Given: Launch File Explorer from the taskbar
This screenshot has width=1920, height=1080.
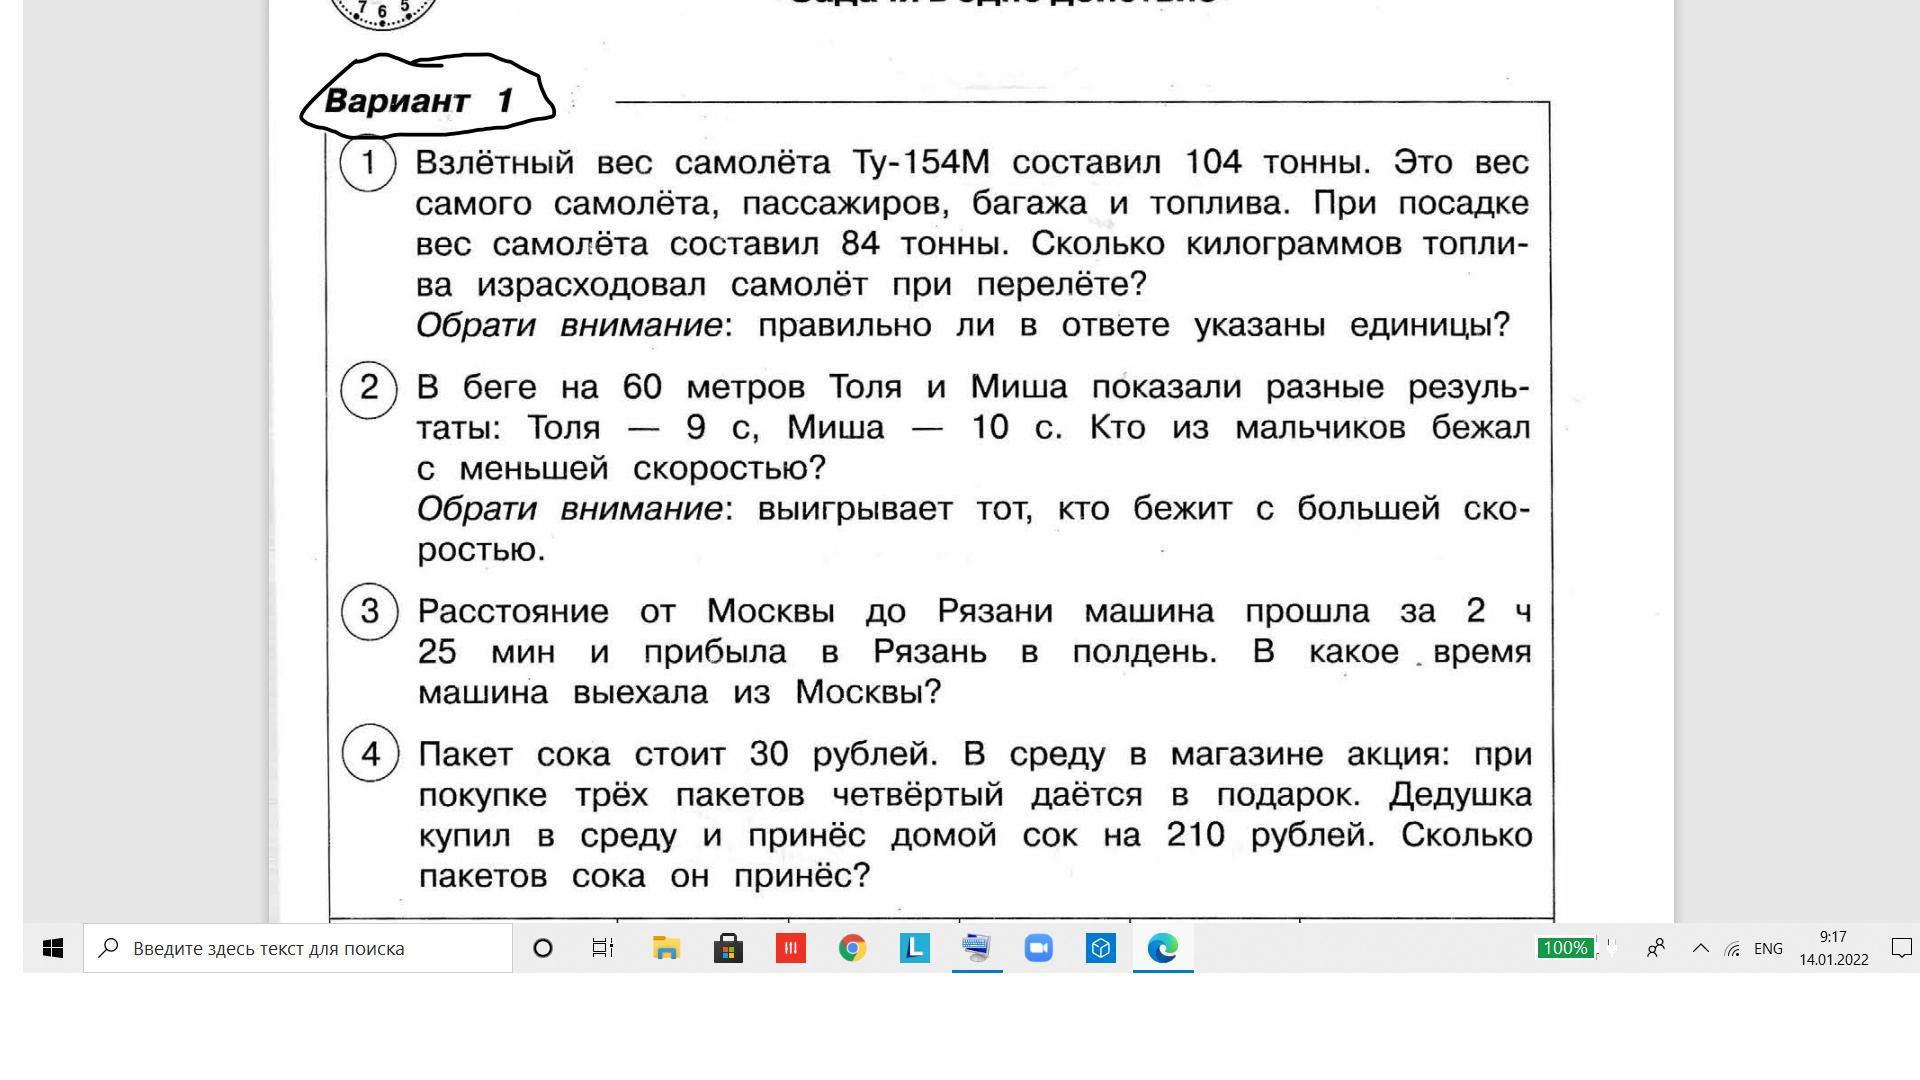Looking at the screenshot, I should [x=666, y=948].
